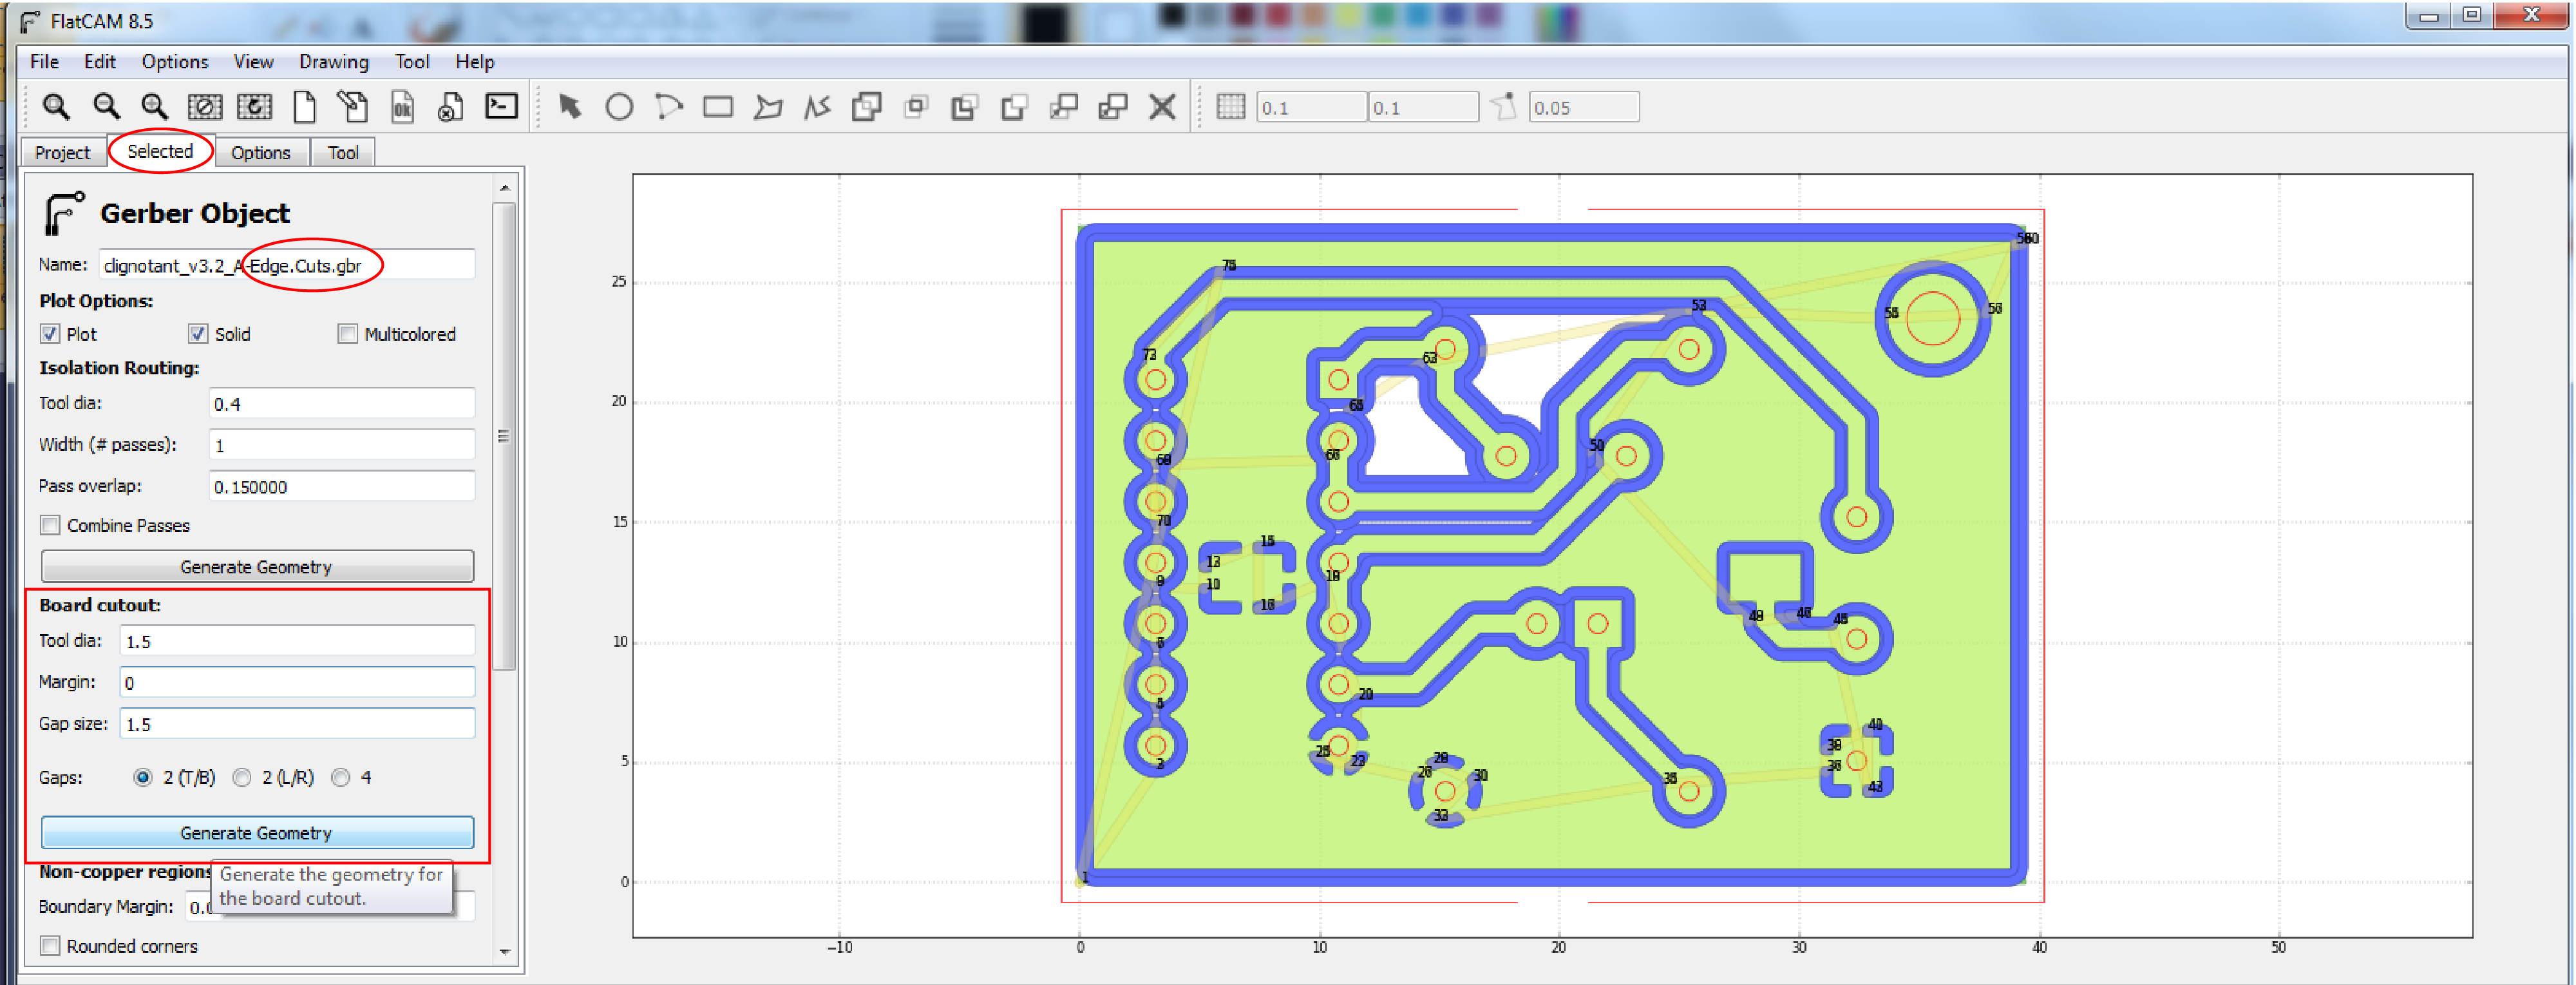The width and height of the screenshot is (2576, 985).
Task: Click Board cutout Generate Geometry button
Action: 257,833
